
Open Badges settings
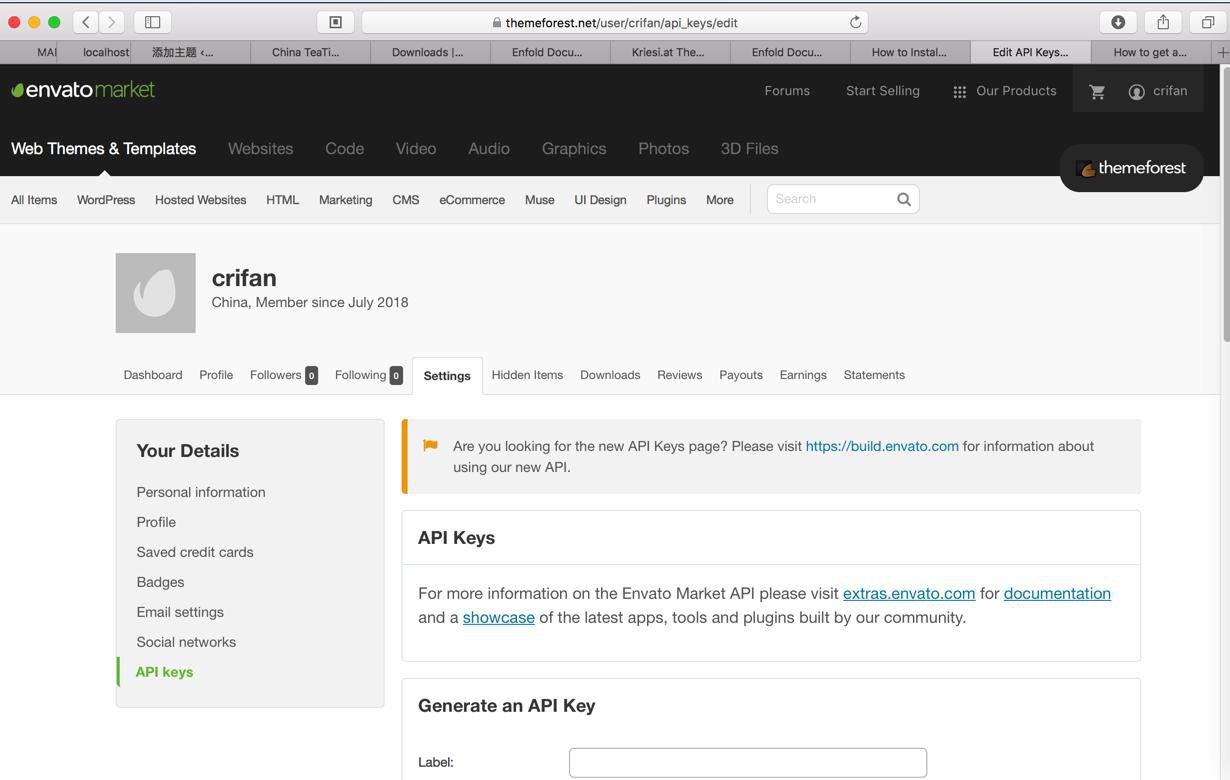160,582
